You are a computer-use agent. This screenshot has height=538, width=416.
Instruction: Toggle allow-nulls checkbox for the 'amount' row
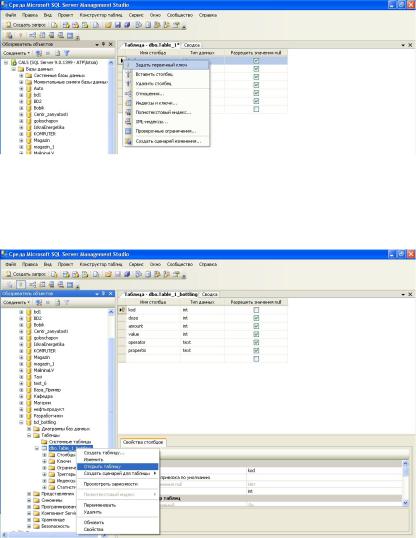click(x=256, y=326)
